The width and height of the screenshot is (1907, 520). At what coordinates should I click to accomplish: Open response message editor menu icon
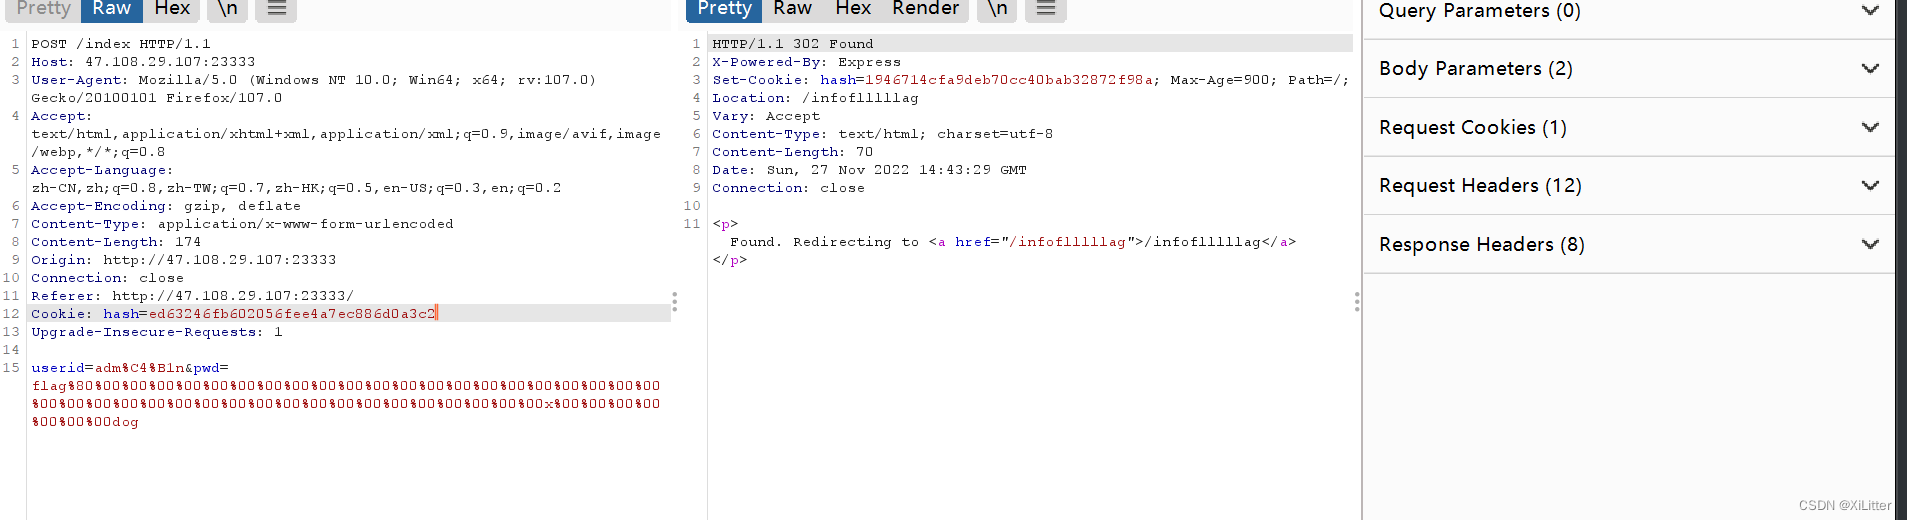(x=1045, y=9)
